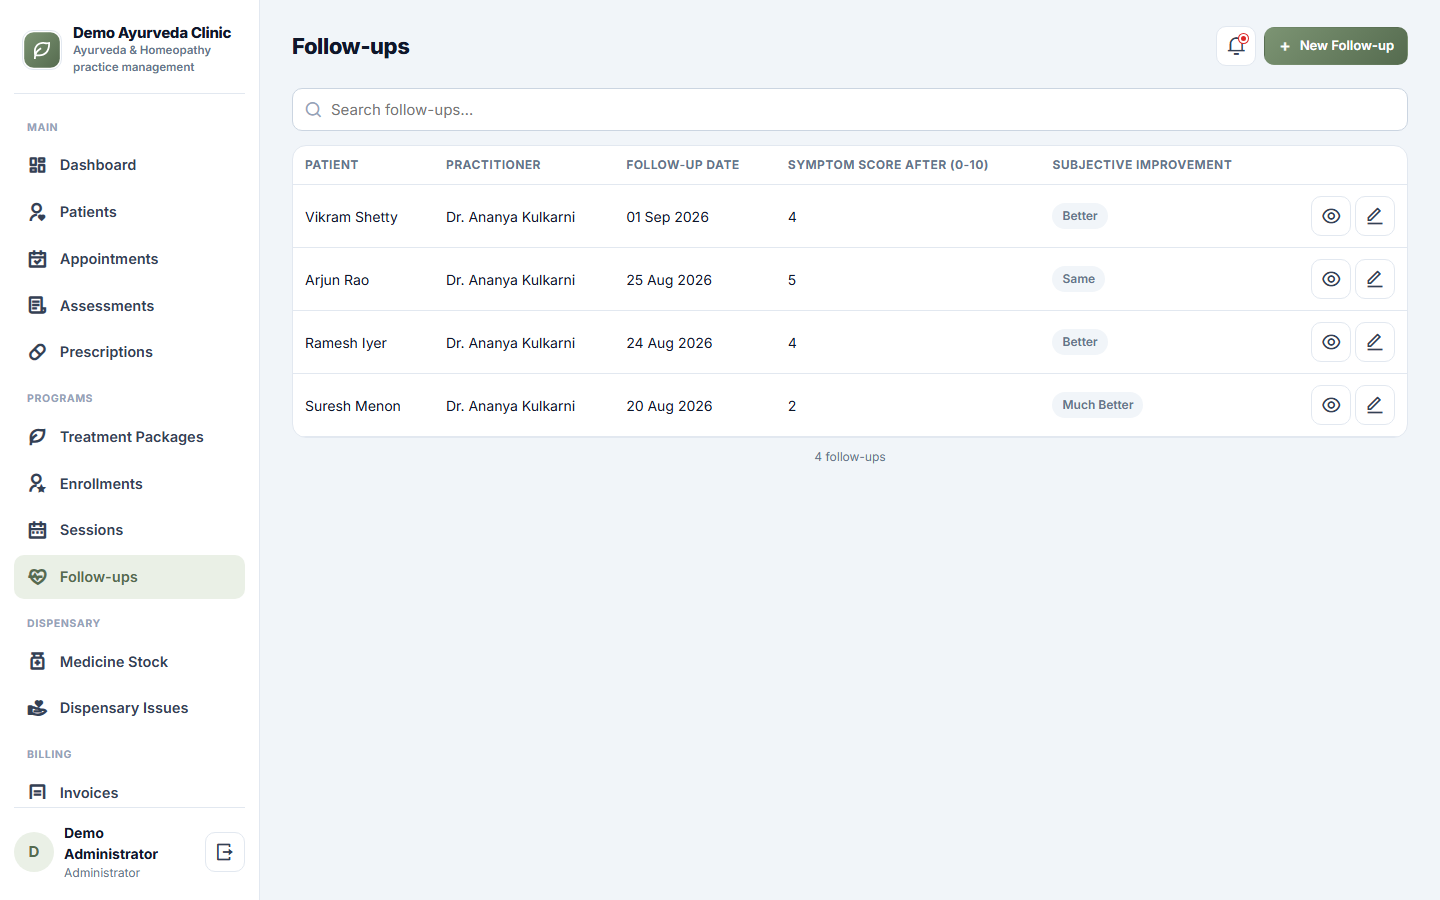Open the Patients page

(129, 212)
